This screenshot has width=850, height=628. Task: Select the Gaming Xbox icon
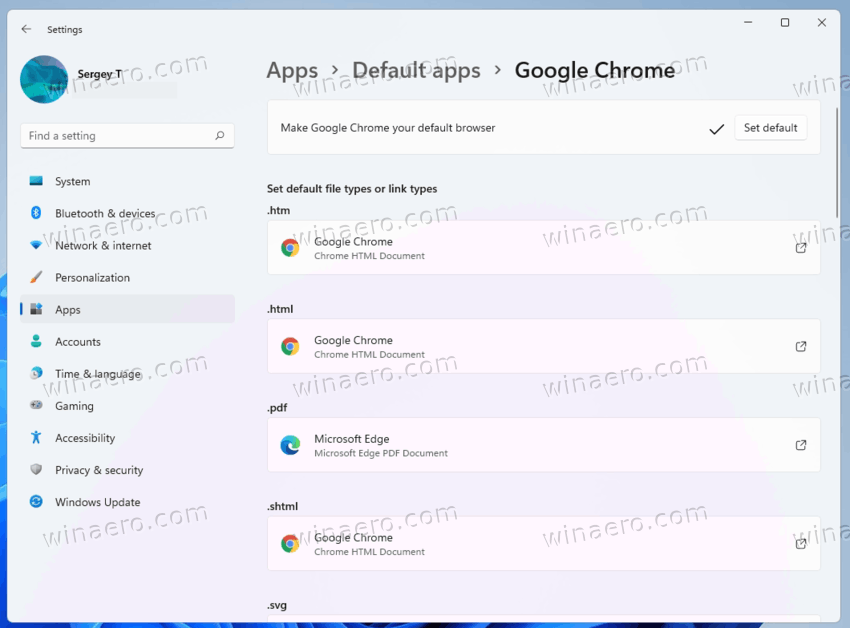pos(36,406)
